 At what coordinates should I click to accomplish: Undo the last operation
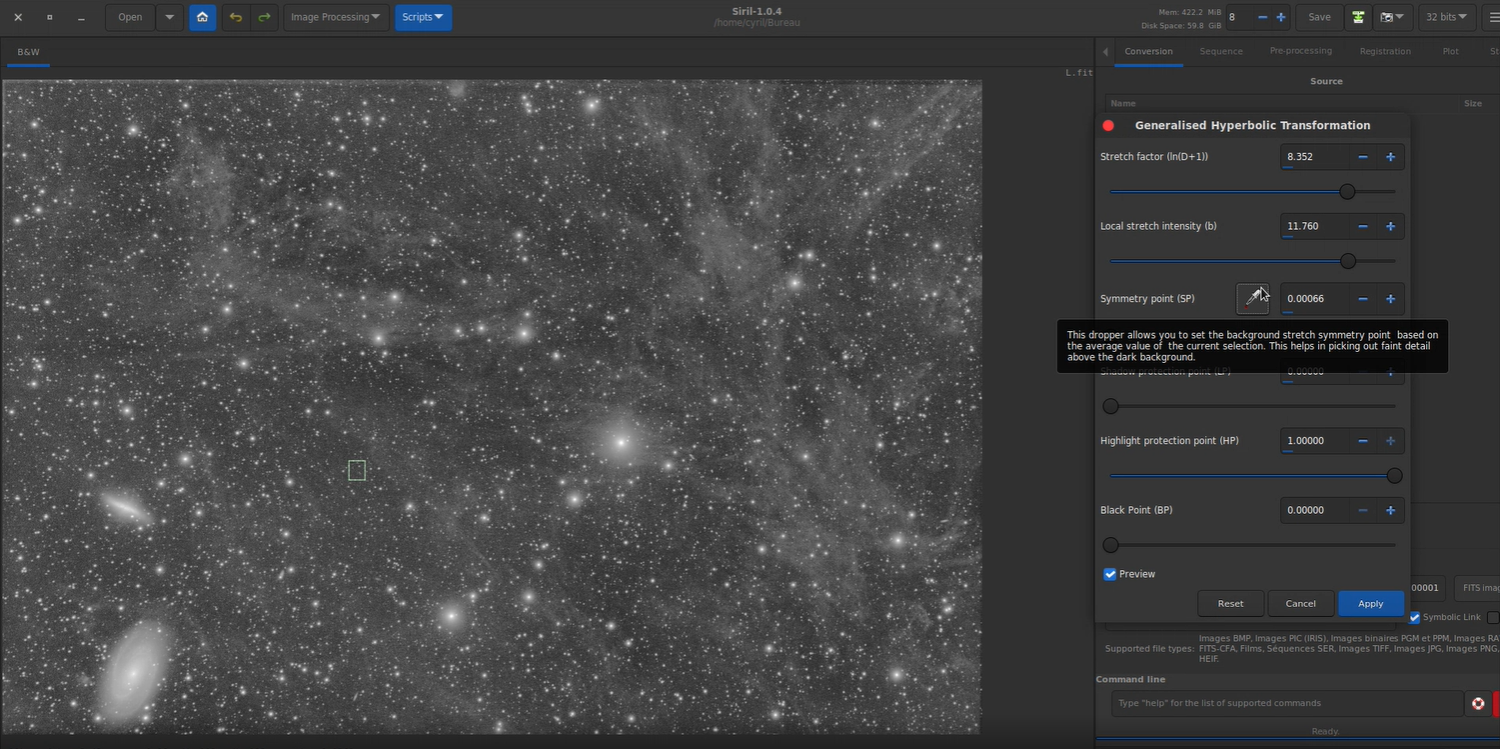click(236, 17)
